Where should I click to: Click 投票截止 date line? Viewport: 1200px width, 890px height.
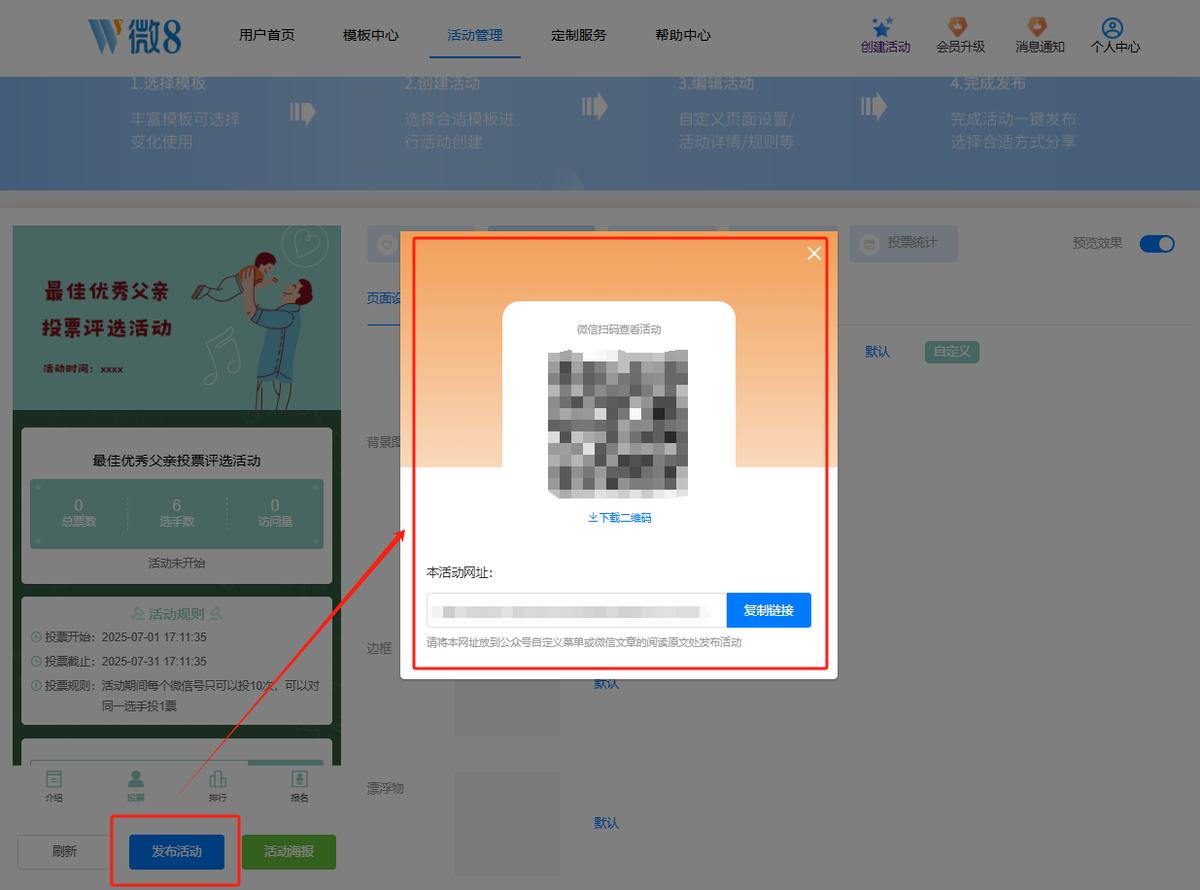pyautogui.click(x=119, y=662)
